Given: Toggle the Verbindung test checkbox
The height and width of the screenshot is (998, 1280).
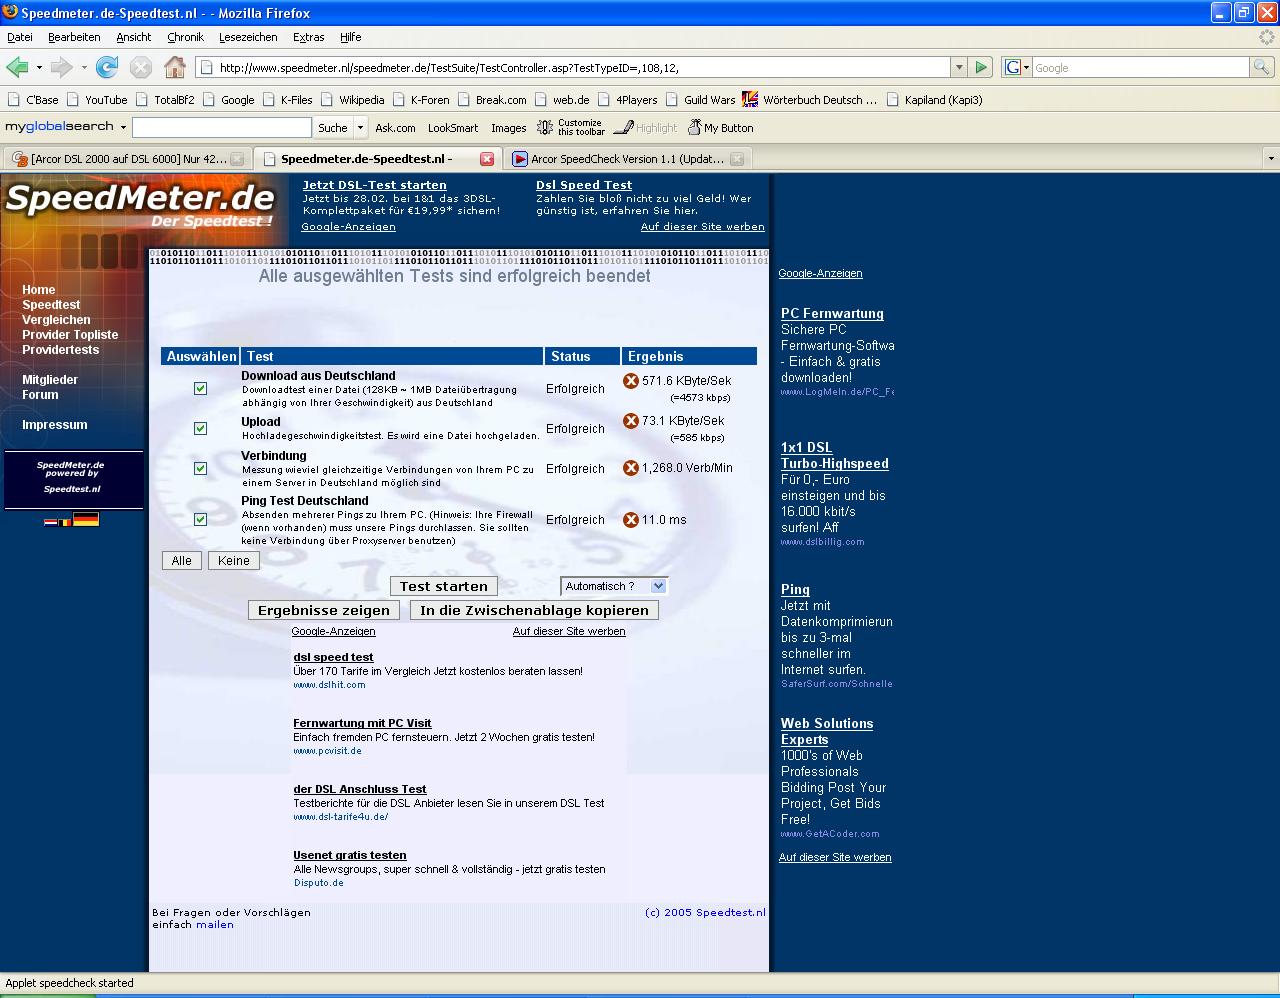Looking at the screenshot, I should tap(200, 468).
